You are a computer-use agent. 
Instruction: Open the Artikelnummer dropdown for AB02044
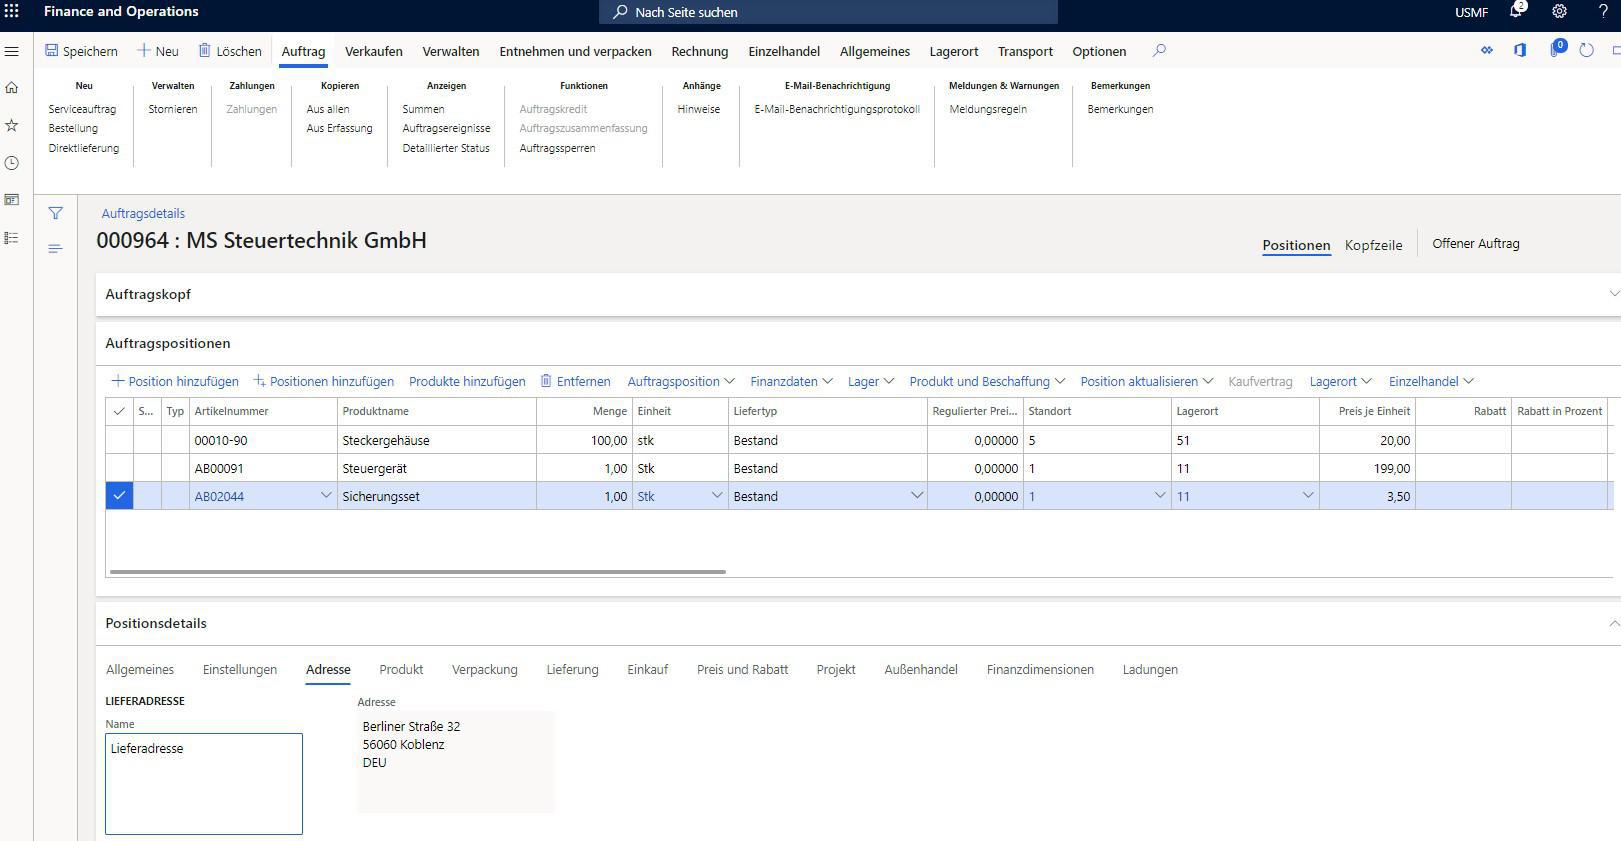pos(325,496)
